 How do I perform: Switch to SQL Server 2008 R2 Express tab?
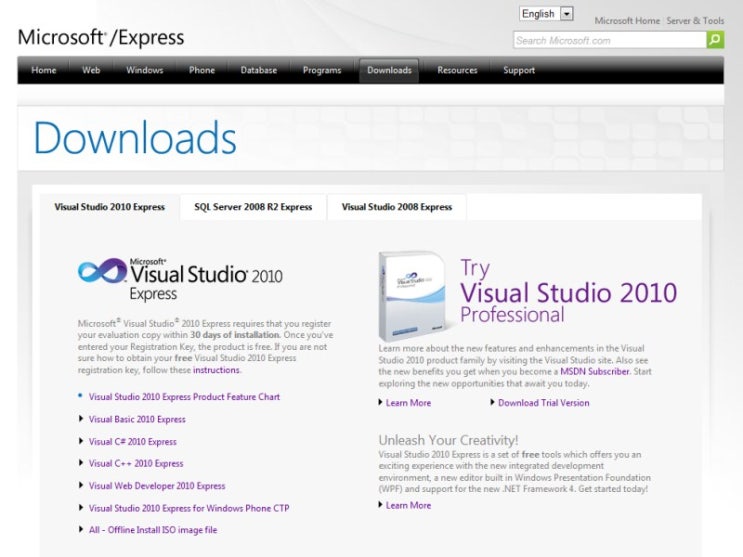click(253, 207)
